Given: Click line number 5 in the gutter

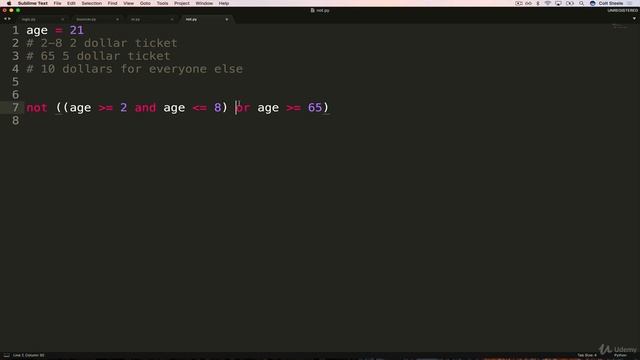Looking at the screenshot, I should coord(16,82).
